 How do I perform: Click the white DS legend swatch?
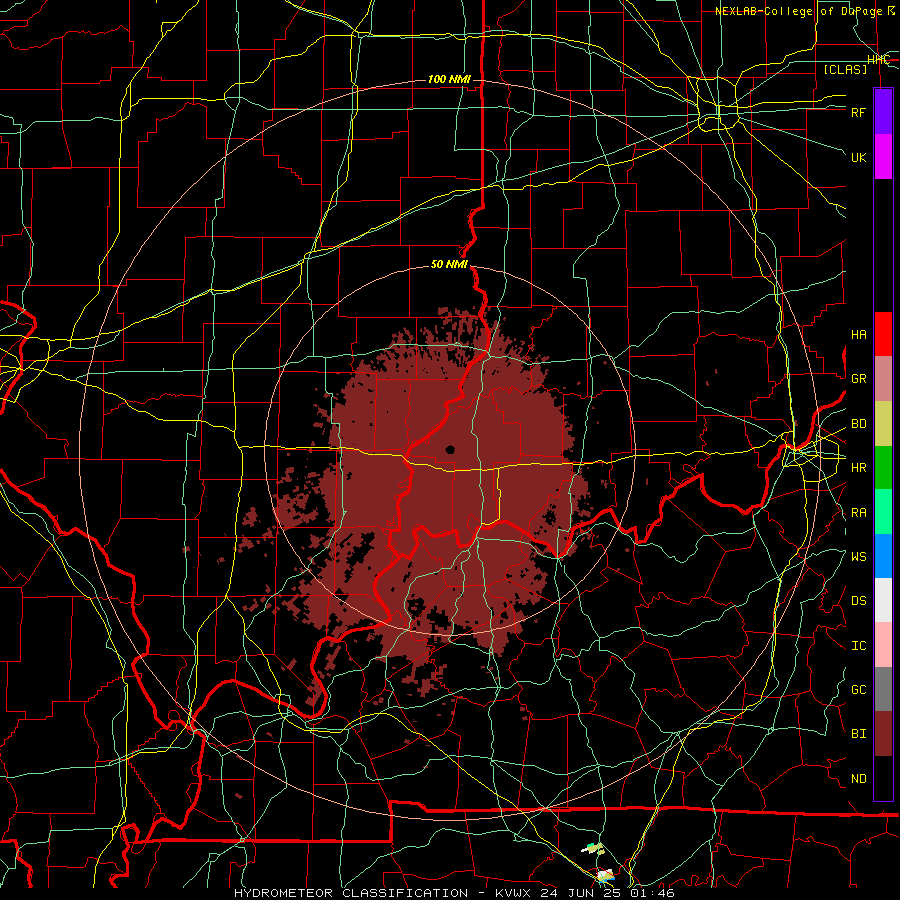coord(883,600)
